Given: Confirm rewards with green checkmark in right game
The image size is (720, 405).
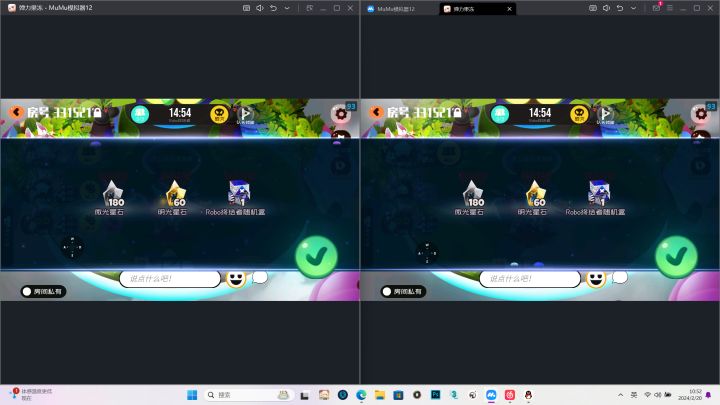Looking at the screenshot, I should point(676,256).
